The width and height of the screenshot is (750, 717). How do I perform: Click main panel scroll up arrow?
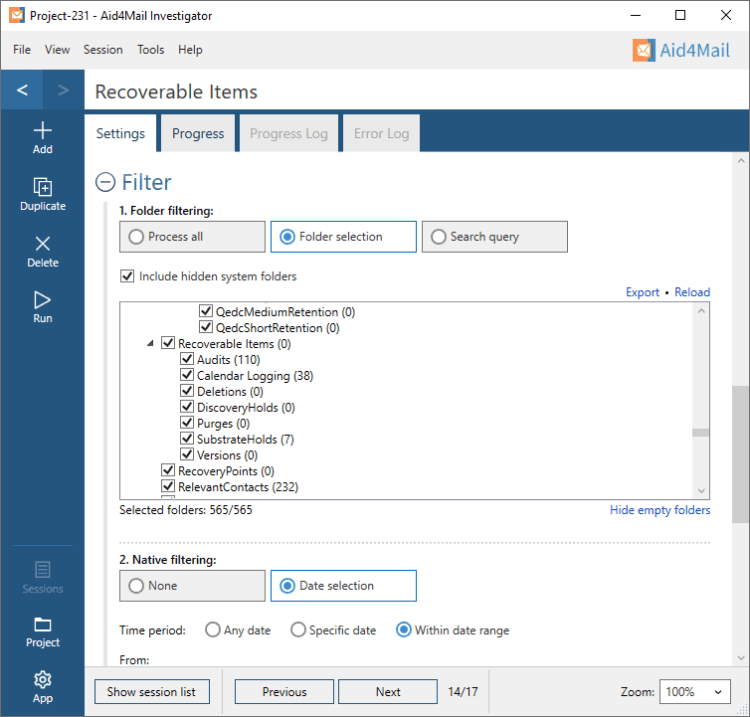pos(740,161)
